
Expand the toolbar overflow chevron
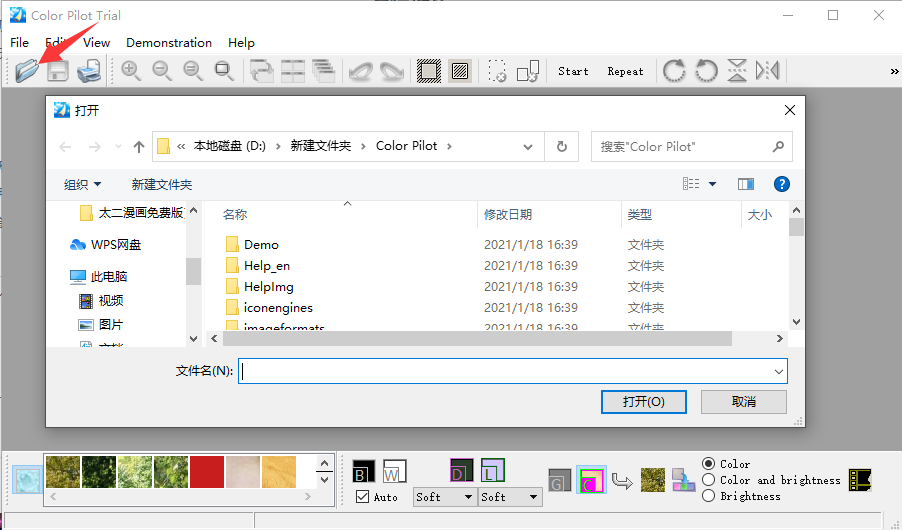coord(894,71)
